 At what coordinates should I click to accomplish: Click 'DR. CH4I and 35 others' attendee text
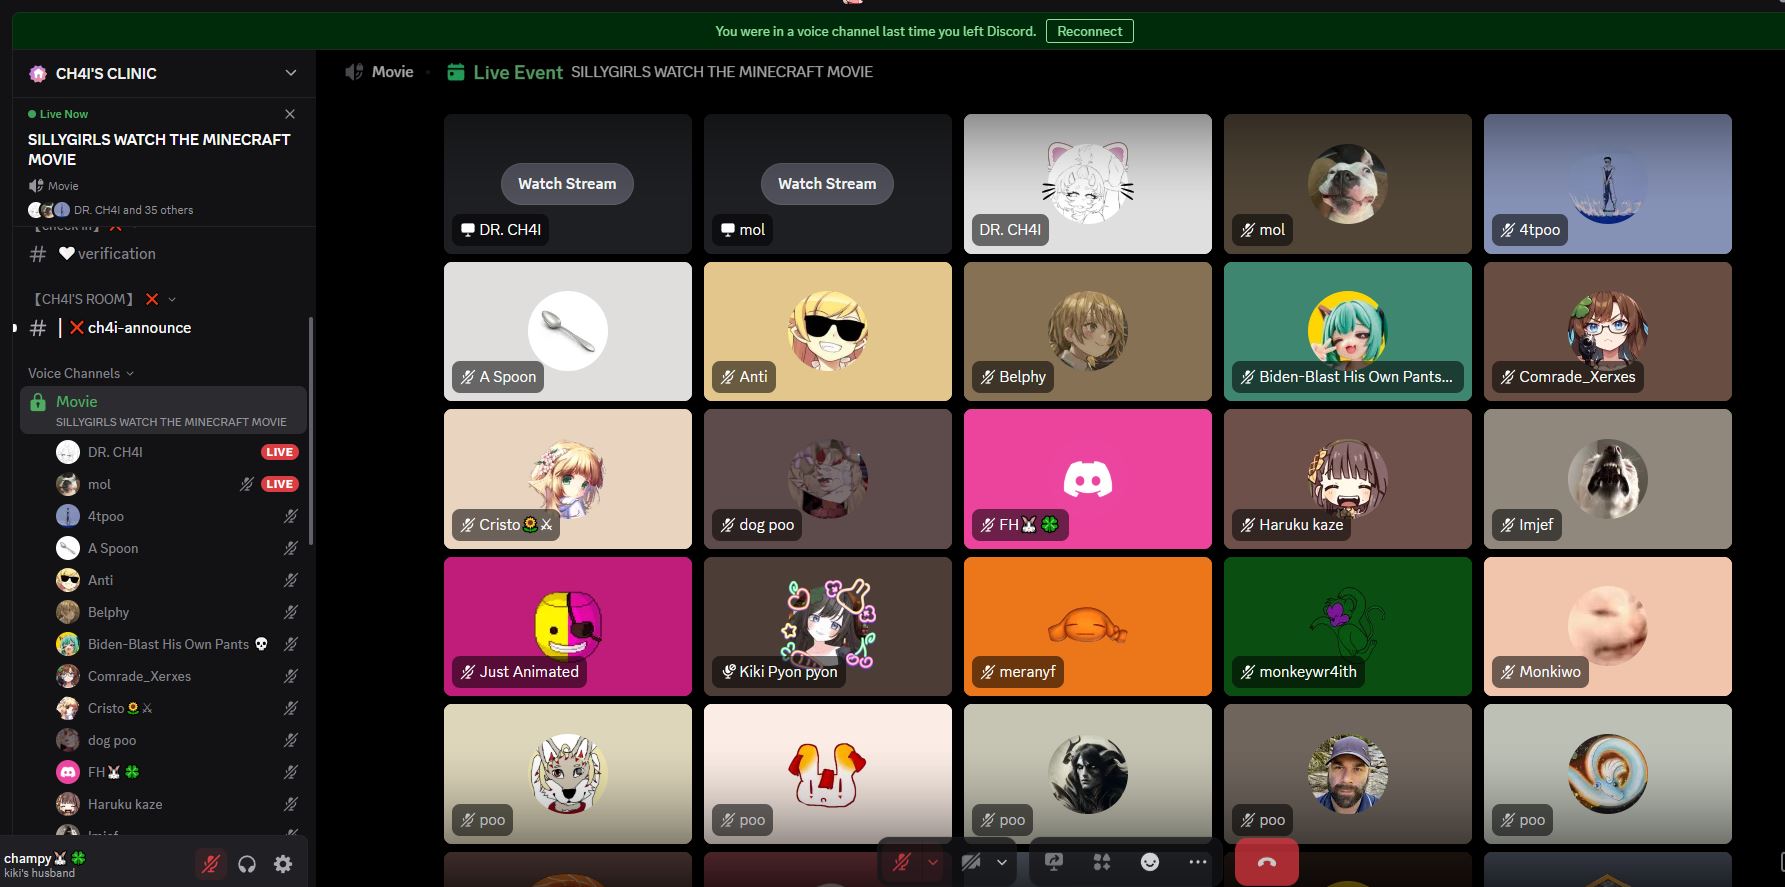[134, 210]
